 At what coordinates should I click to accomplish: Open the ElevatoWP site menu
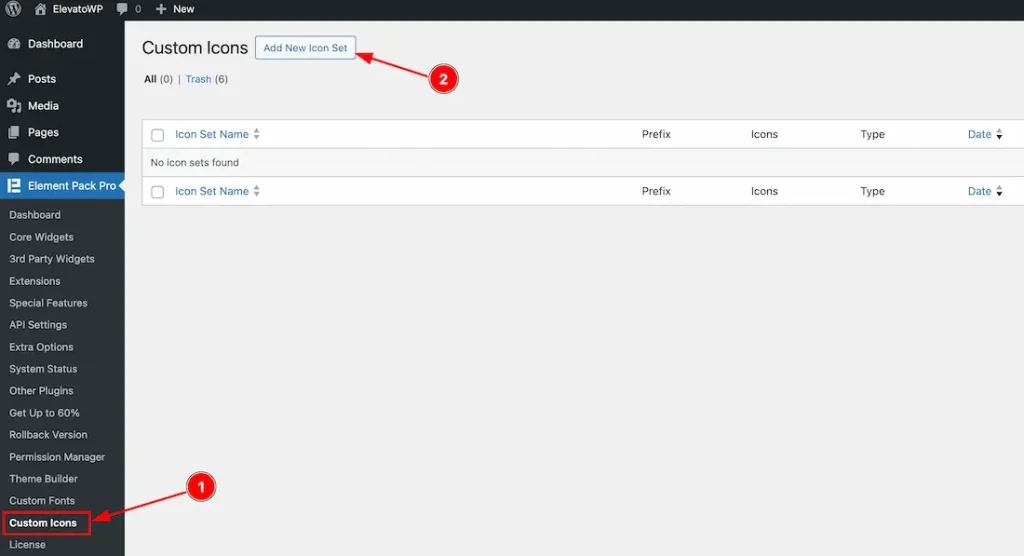[x=78, y=9]
